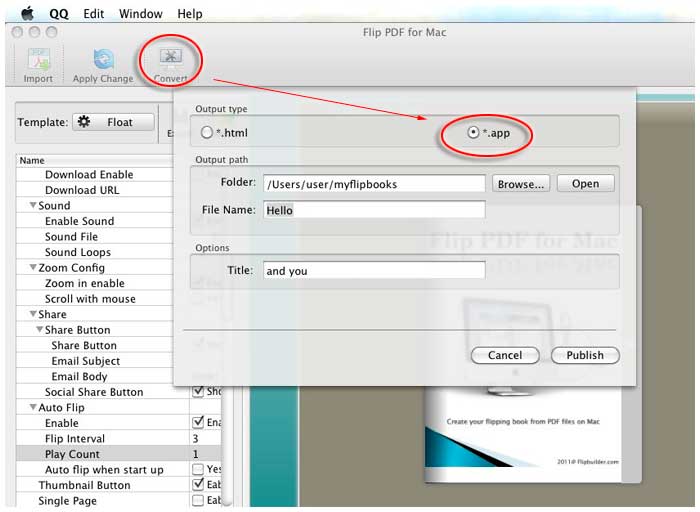Toggle Auto flip when start up checkbox
Screen dimensions: 700x512
click(198, 469)
